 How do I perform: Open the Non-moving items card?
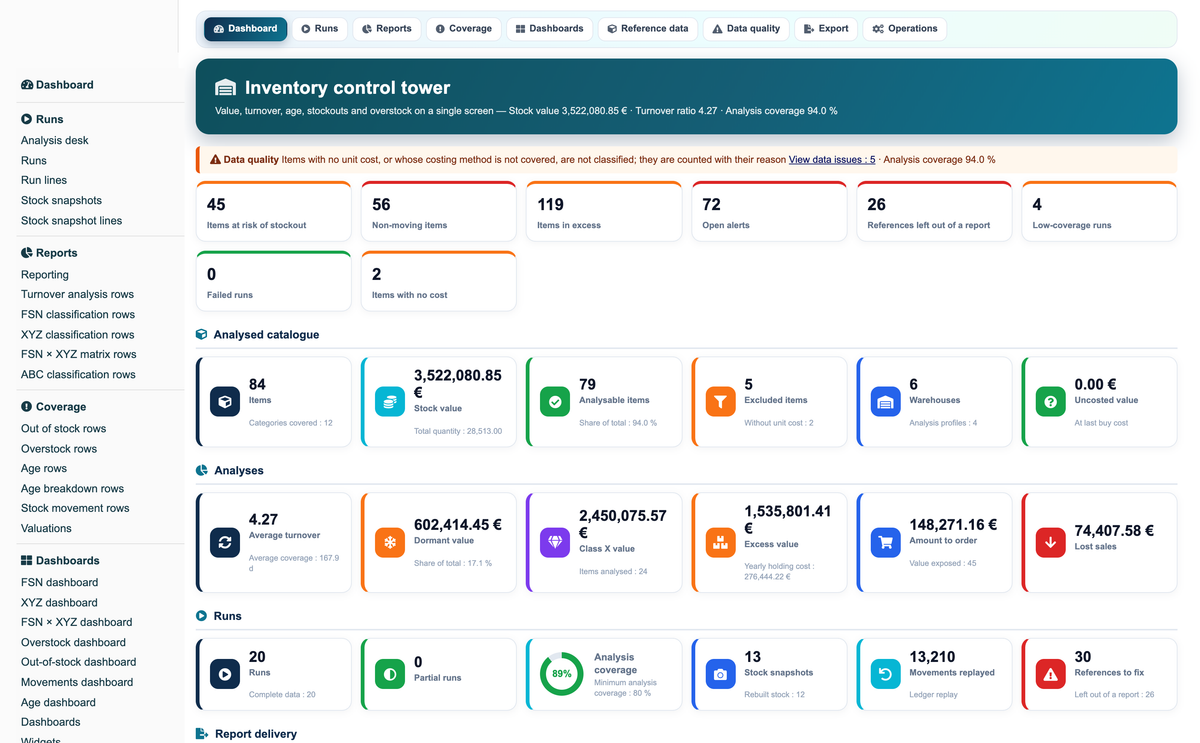(438, 211)
